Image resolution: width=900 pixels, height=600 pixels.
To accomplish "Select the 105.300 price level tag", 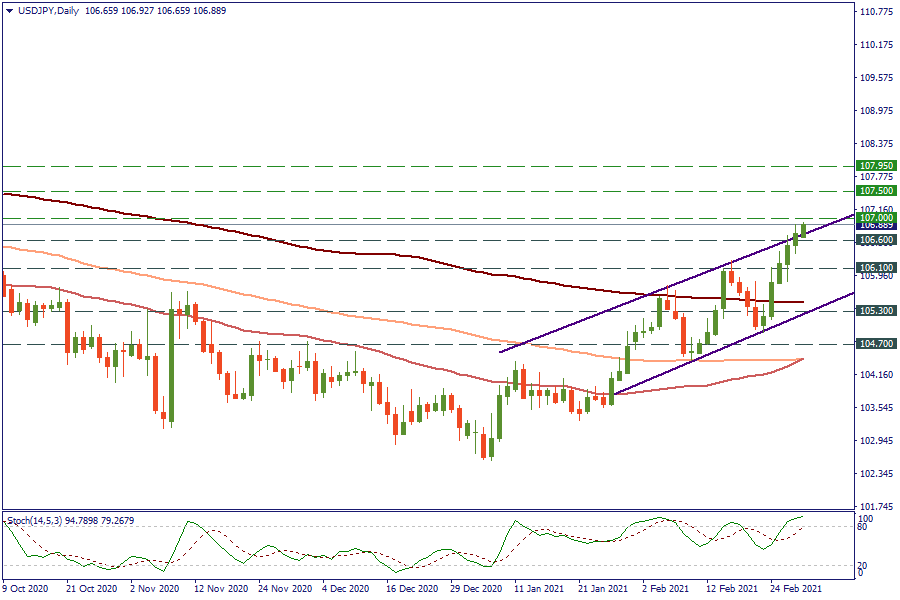I will pos(876,311).
